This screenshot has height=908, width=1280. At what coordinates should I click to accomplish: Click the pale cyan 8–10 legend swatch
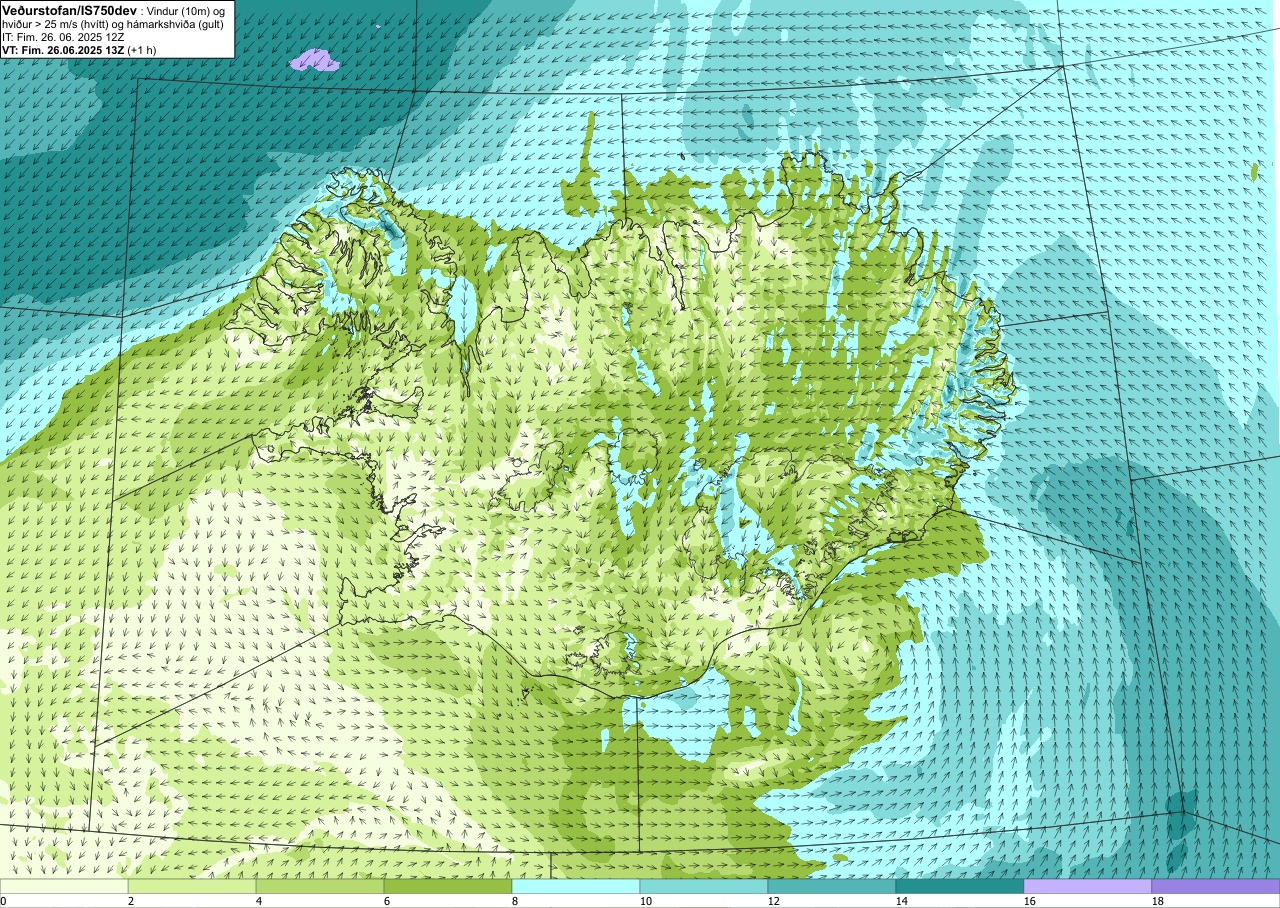(576, 886)
